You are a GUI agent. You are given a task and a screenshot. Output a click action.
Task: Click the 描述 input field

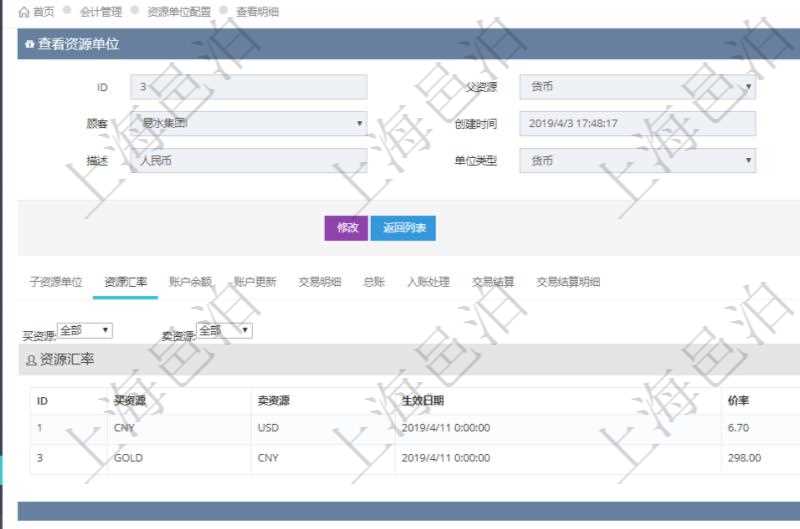[248, 161]
